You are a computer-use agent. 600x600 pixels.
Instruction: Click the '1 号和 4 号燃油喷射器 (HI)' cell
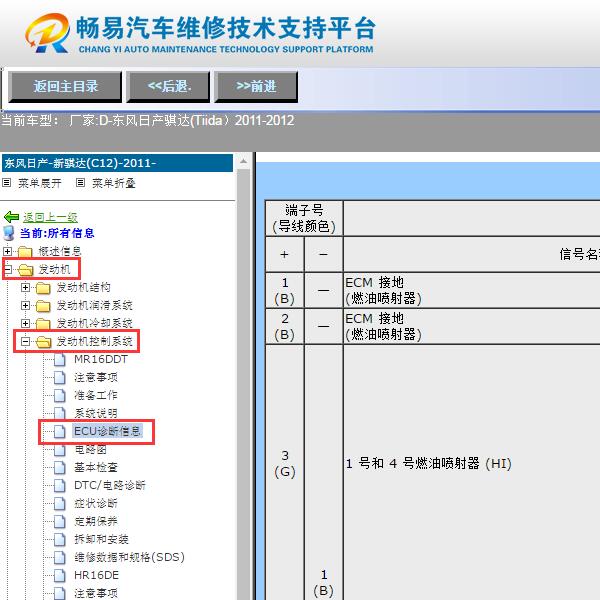coord(471,464)
